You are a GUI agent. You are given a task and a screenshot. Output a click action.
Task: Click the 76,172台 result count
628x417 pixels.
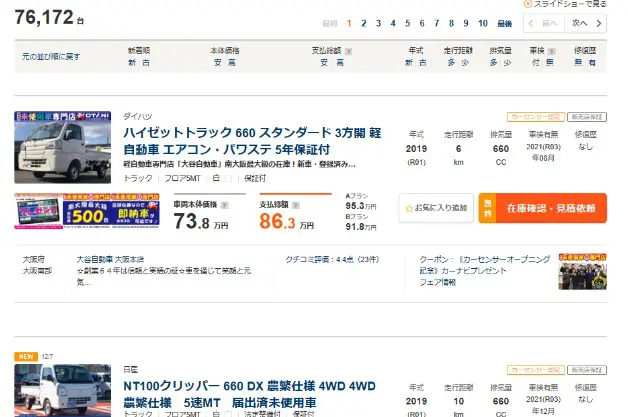pyautogui.click(x=49, y=18)
